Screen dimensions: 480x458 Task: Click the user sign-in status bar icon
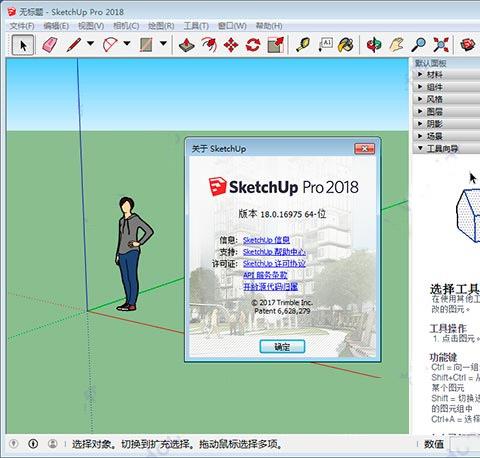[x=52, y=444]
